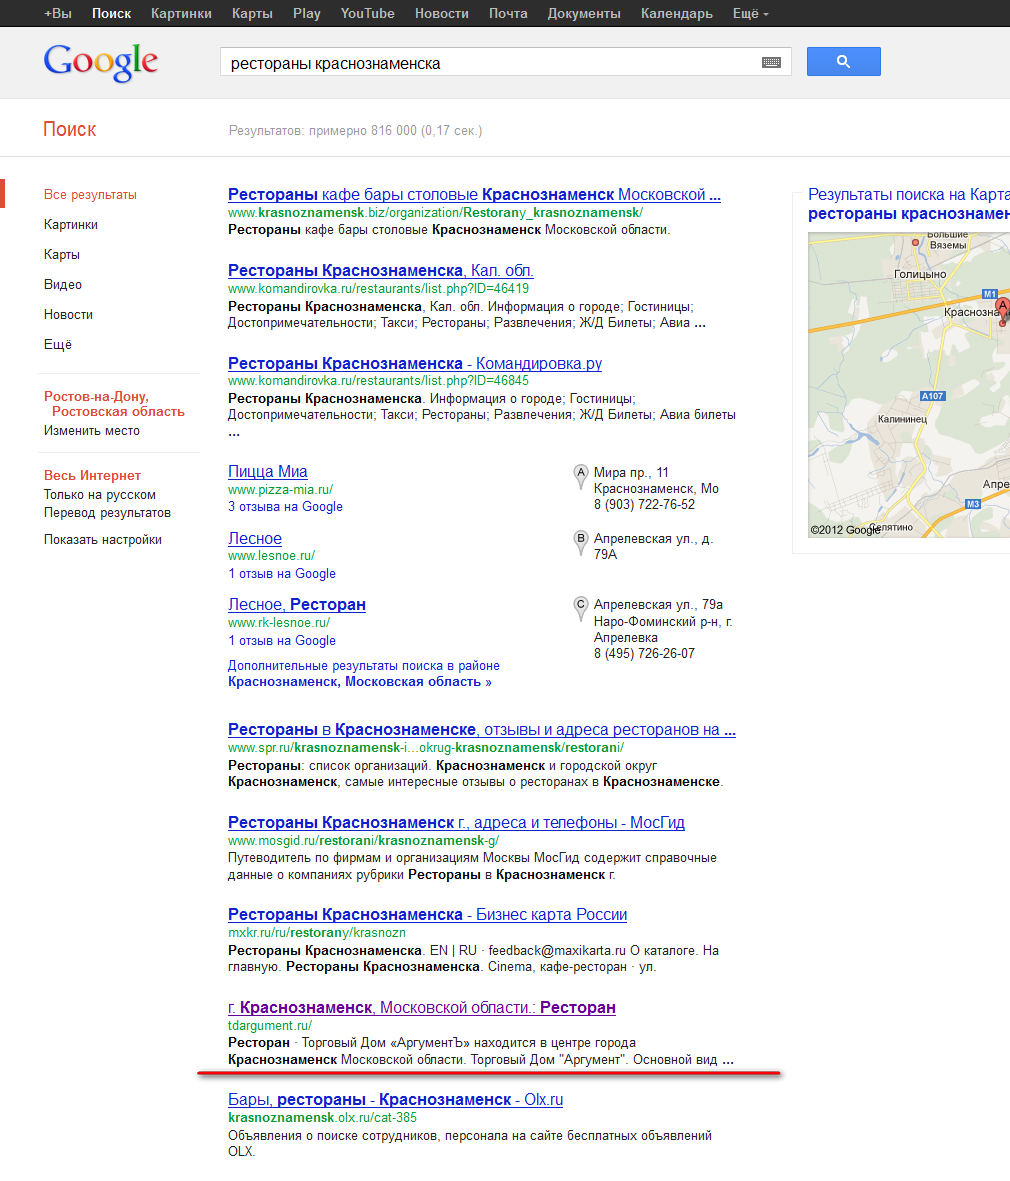Image resolution: width=1010 pixels, height=1181 pixels.
Task: Filter by Картинки in the left sidebar
Action: [x=71, y=224]
